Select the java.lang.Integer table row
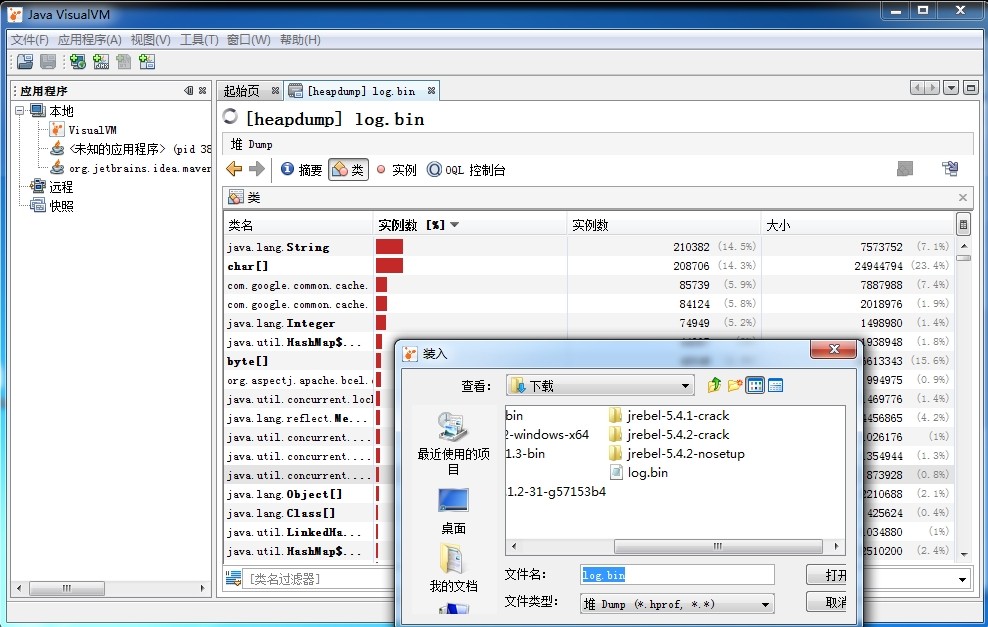The image size is (988, 627). [x=589, y=323]
